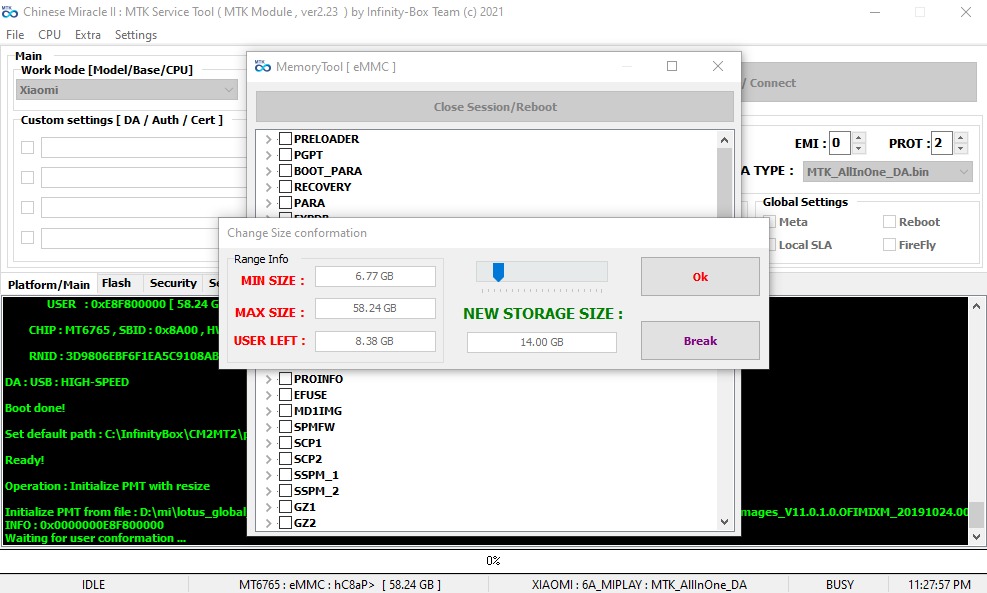Expand the RECOVERY tree node
The image size is (987, 593).
(268, 187)
